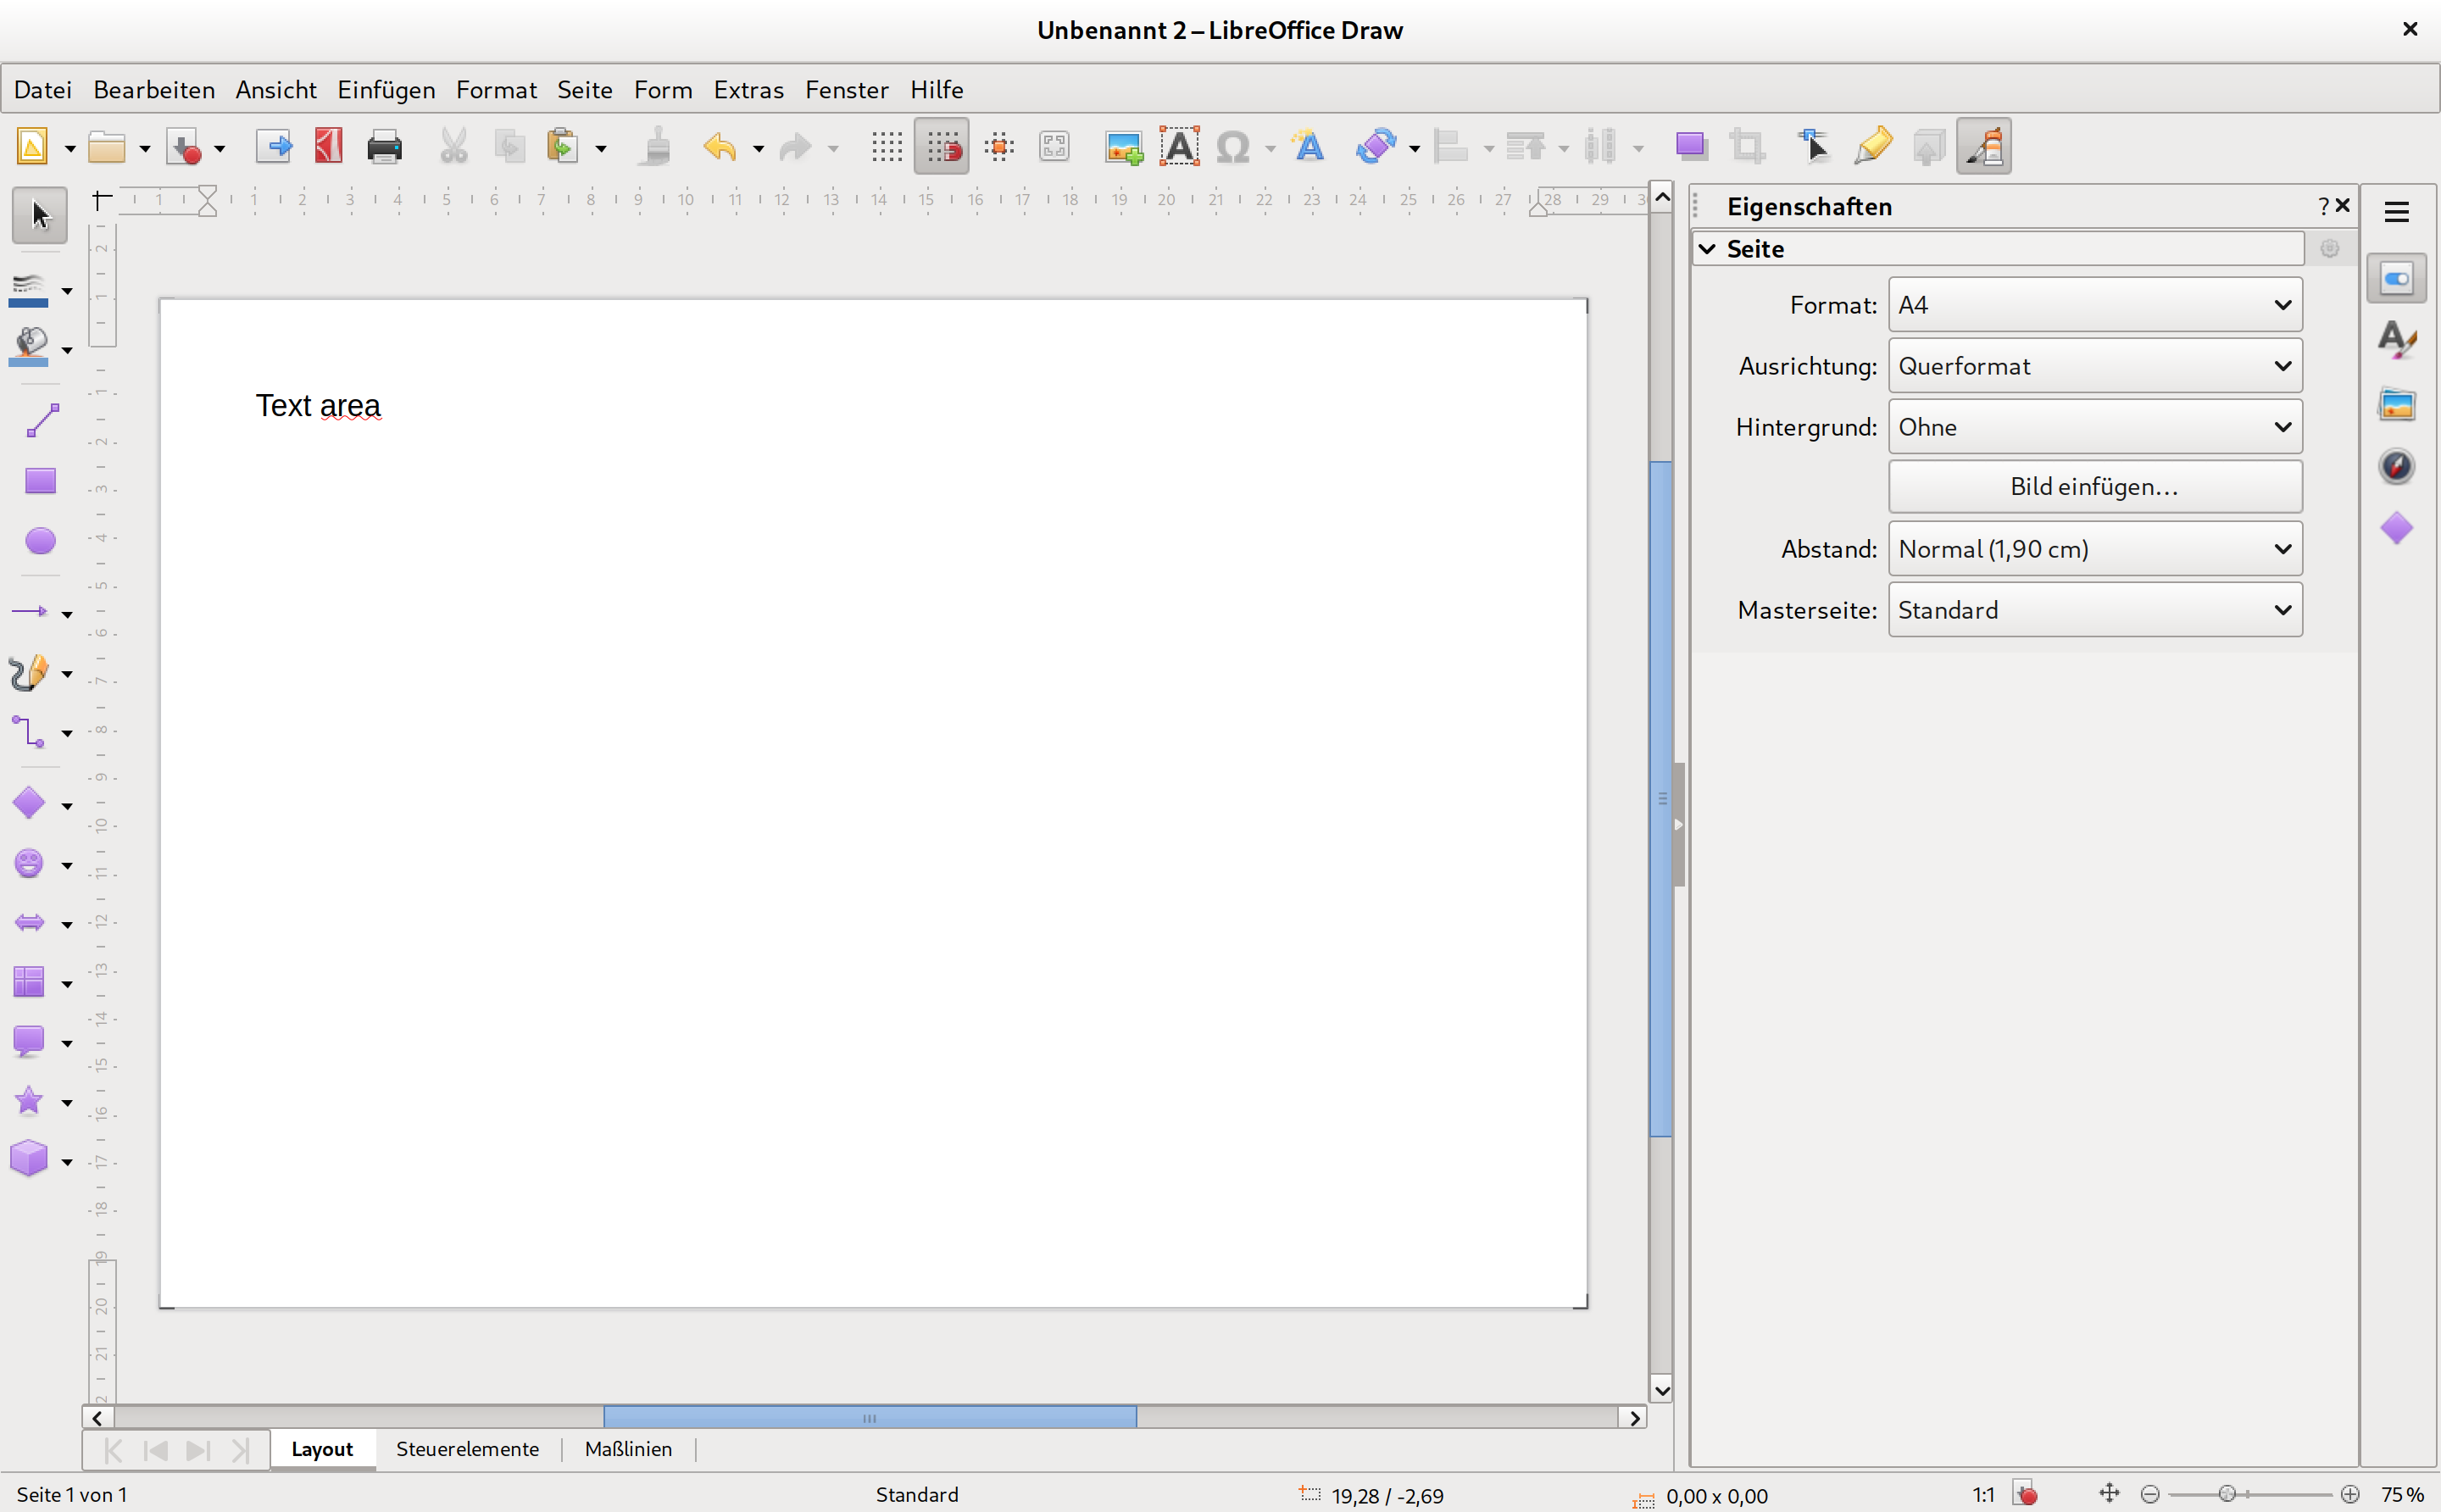
Task: Open the Fontwork text icon
Action: point(1308,147)
